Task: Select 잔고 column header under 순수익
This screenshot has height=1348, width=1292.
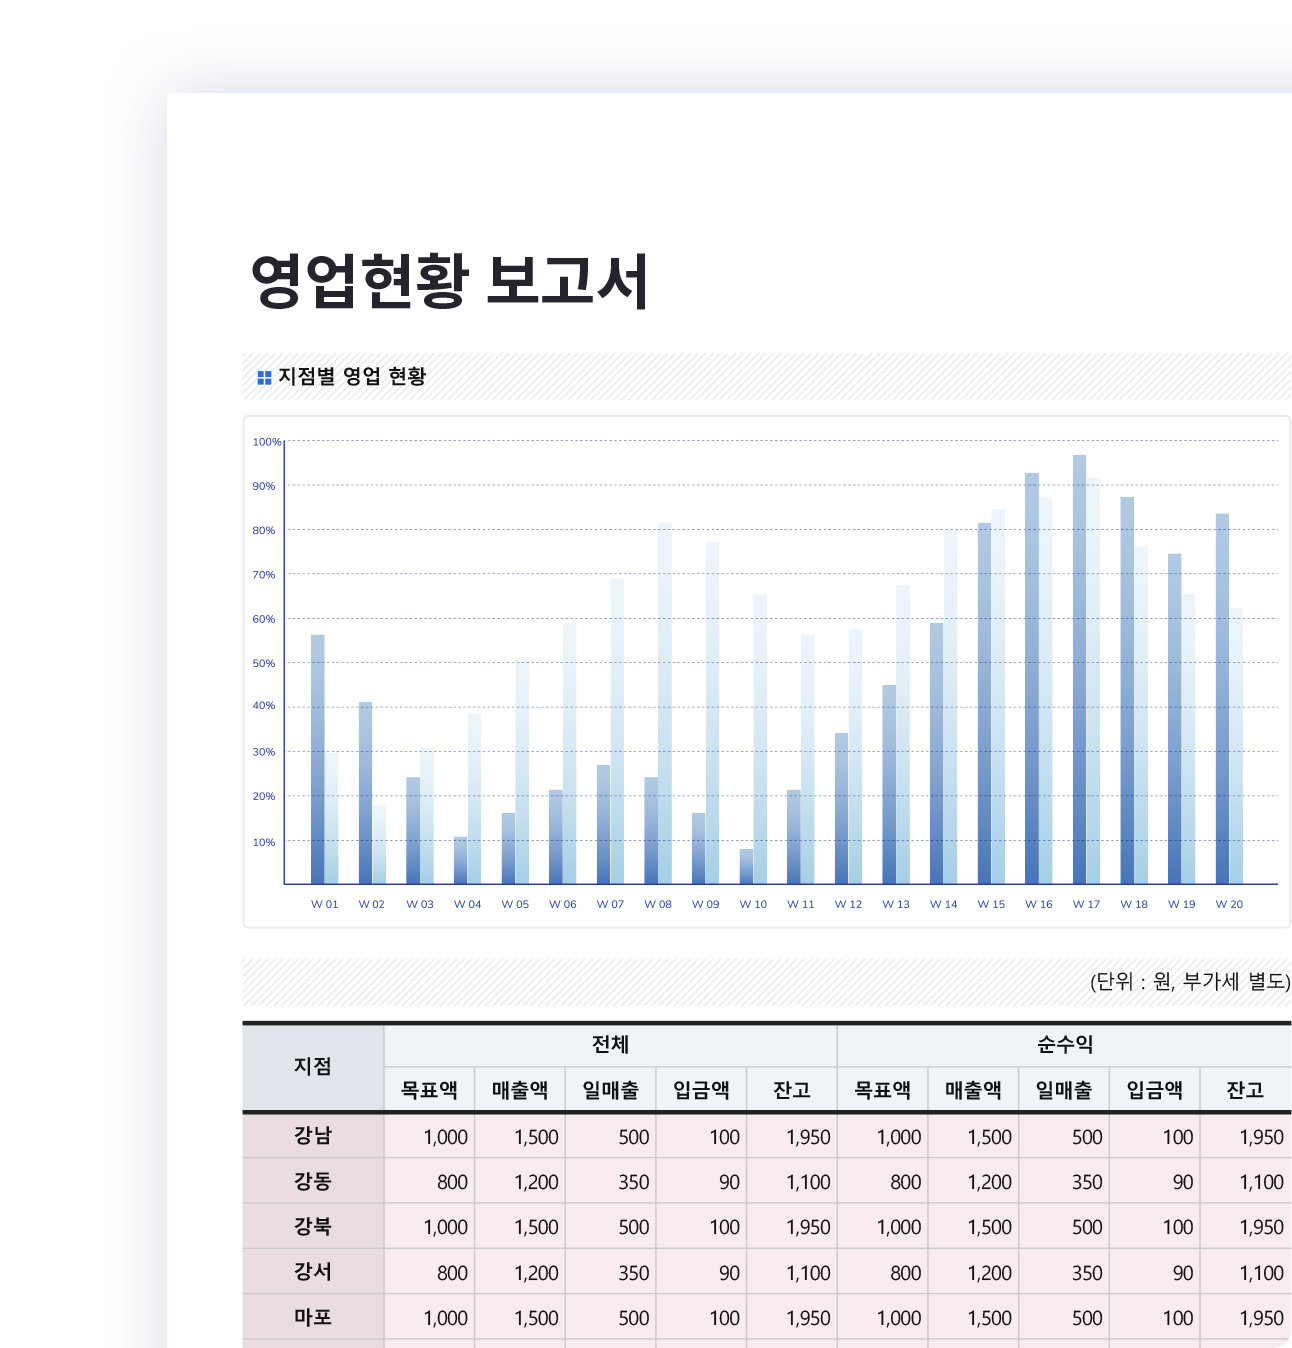Action: pyautogui.click(x=1245, y=1089)
